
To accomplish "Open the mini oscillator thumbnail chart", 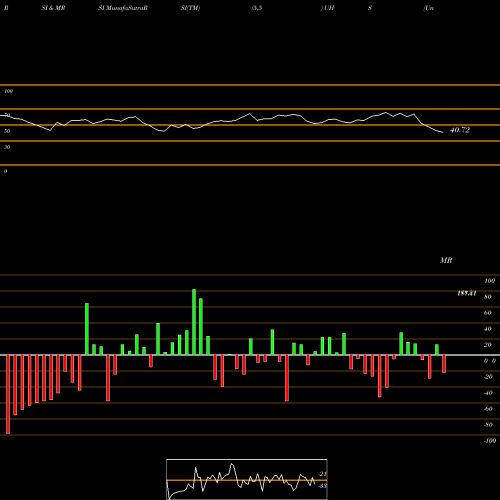I will point(247,479).
